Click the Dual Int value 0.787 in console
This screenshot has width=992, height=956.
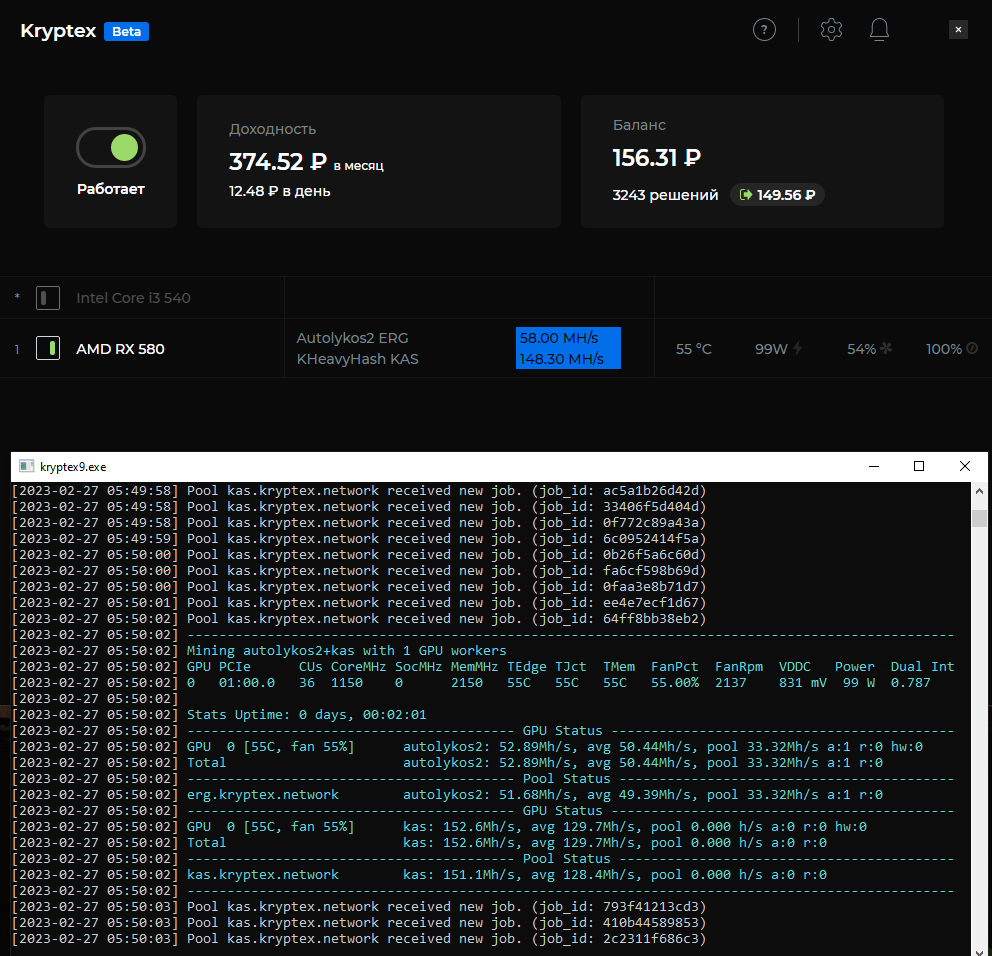[x=910, y=683]
